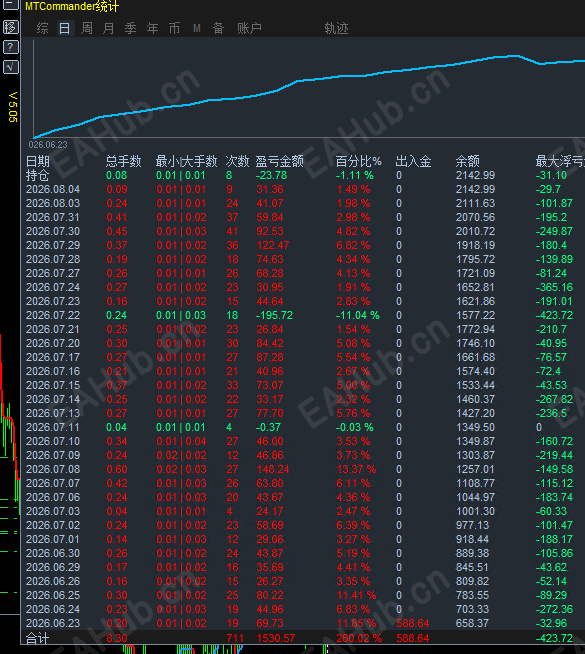Click the 出入金 column header
The width and height of the screenshot is (585, 654).
(x=413, y=161)
